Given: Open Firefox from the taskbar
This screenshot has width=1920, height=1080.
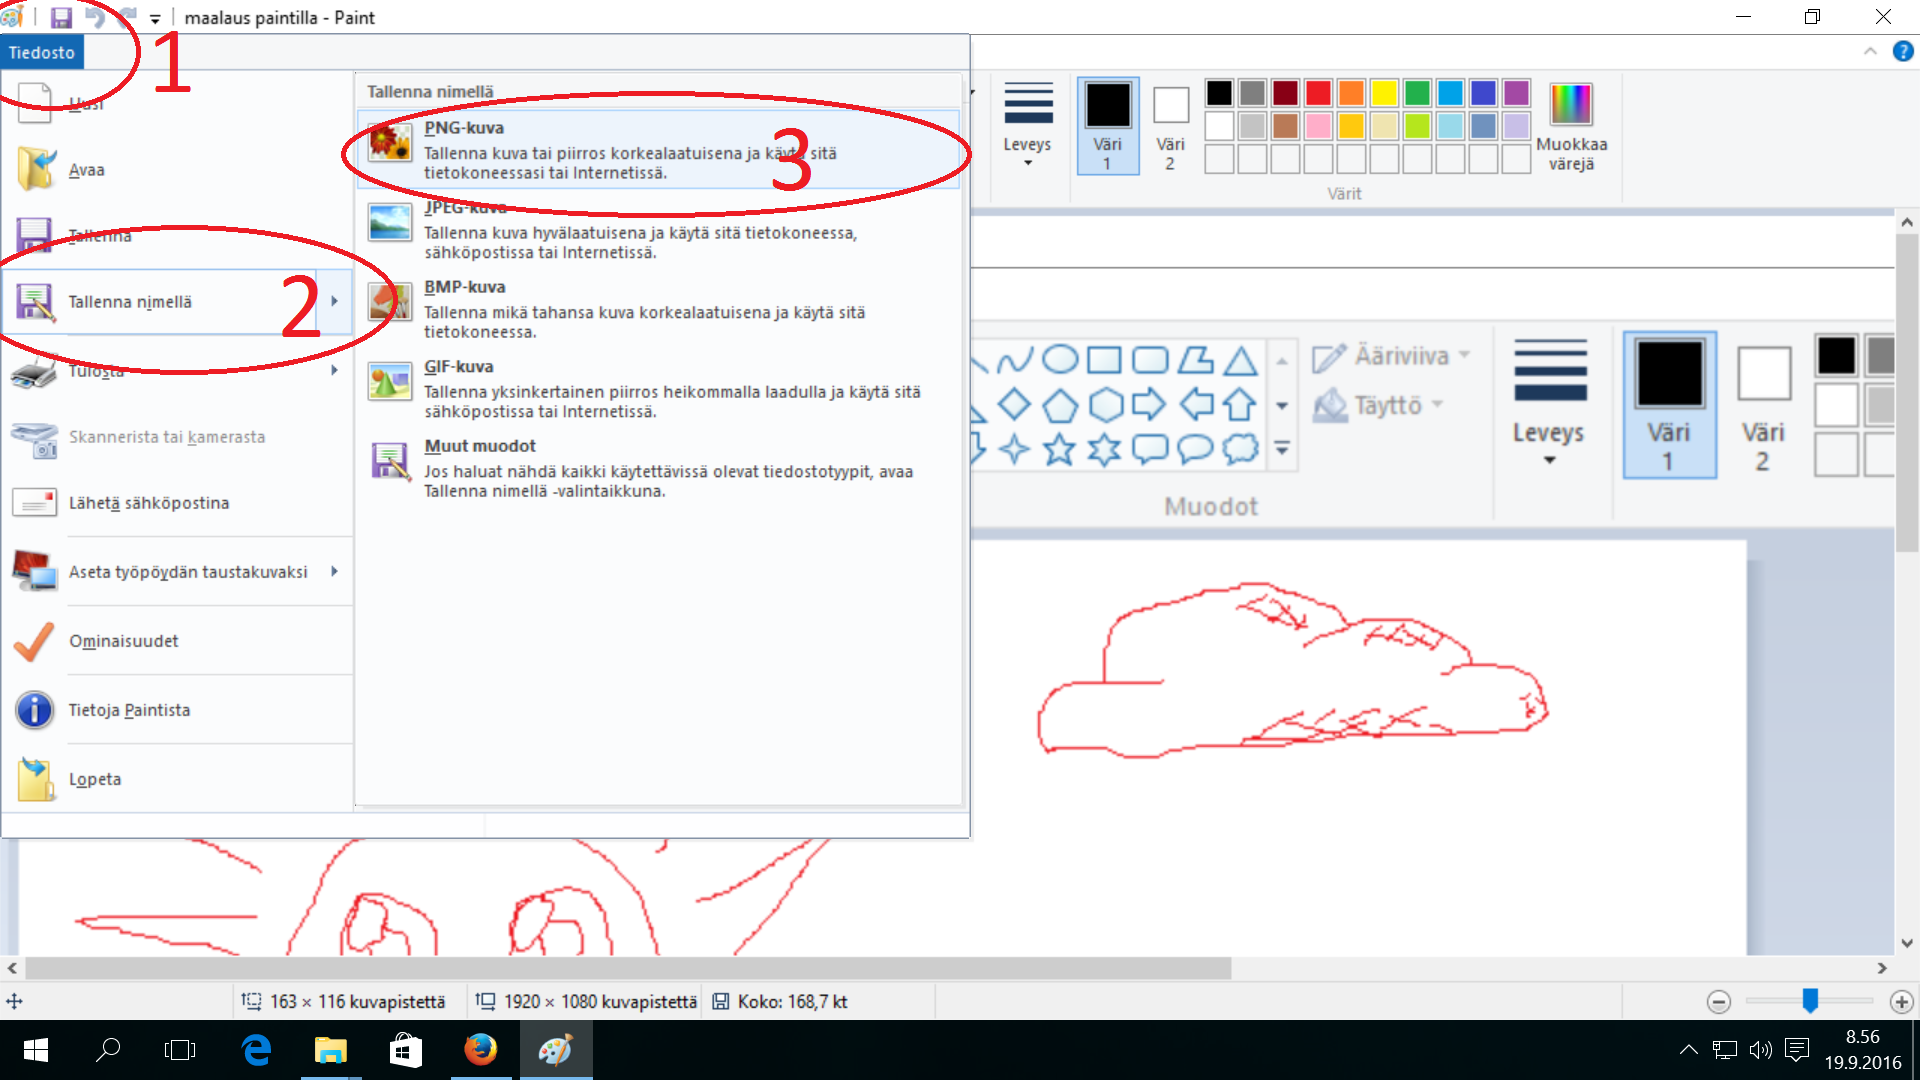Looking at the screenshot, I should (x=480, y=1050).
